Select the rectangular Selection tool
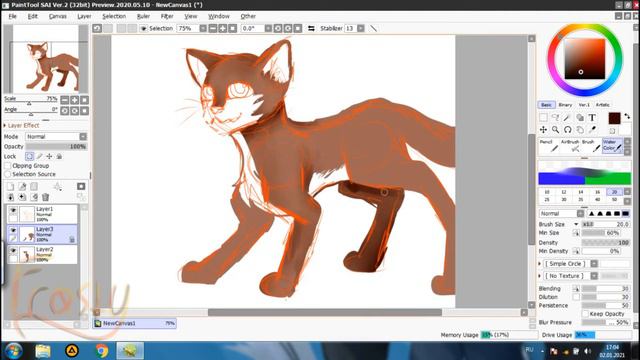This screenshot has width=640, height=360. tap(543, 118)
